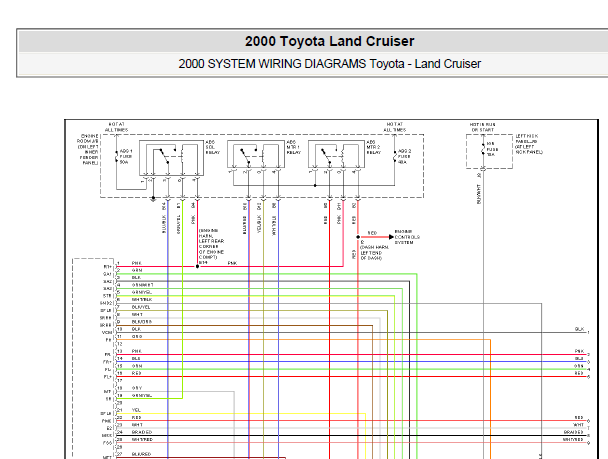Click the ENGINE HARN LEFT REAR CORNER note
This screenshot has height=459, width=608.
[x=211, y=247]
